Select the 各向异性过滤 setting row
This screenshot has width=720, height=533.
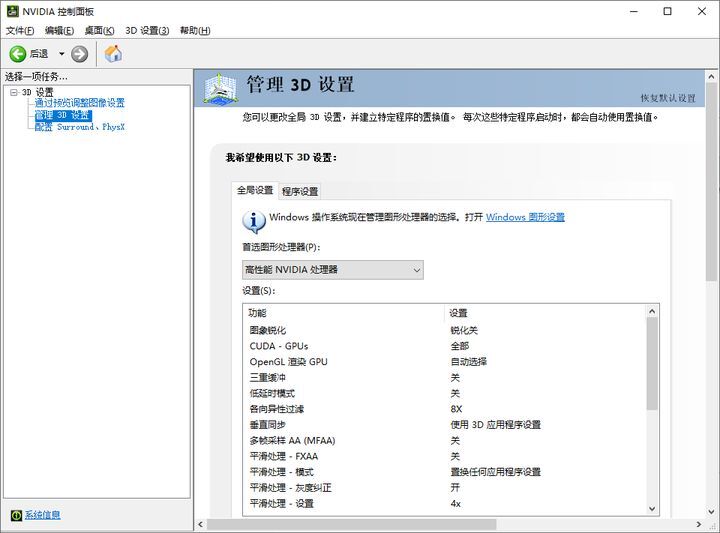click(x=444, y=409)
